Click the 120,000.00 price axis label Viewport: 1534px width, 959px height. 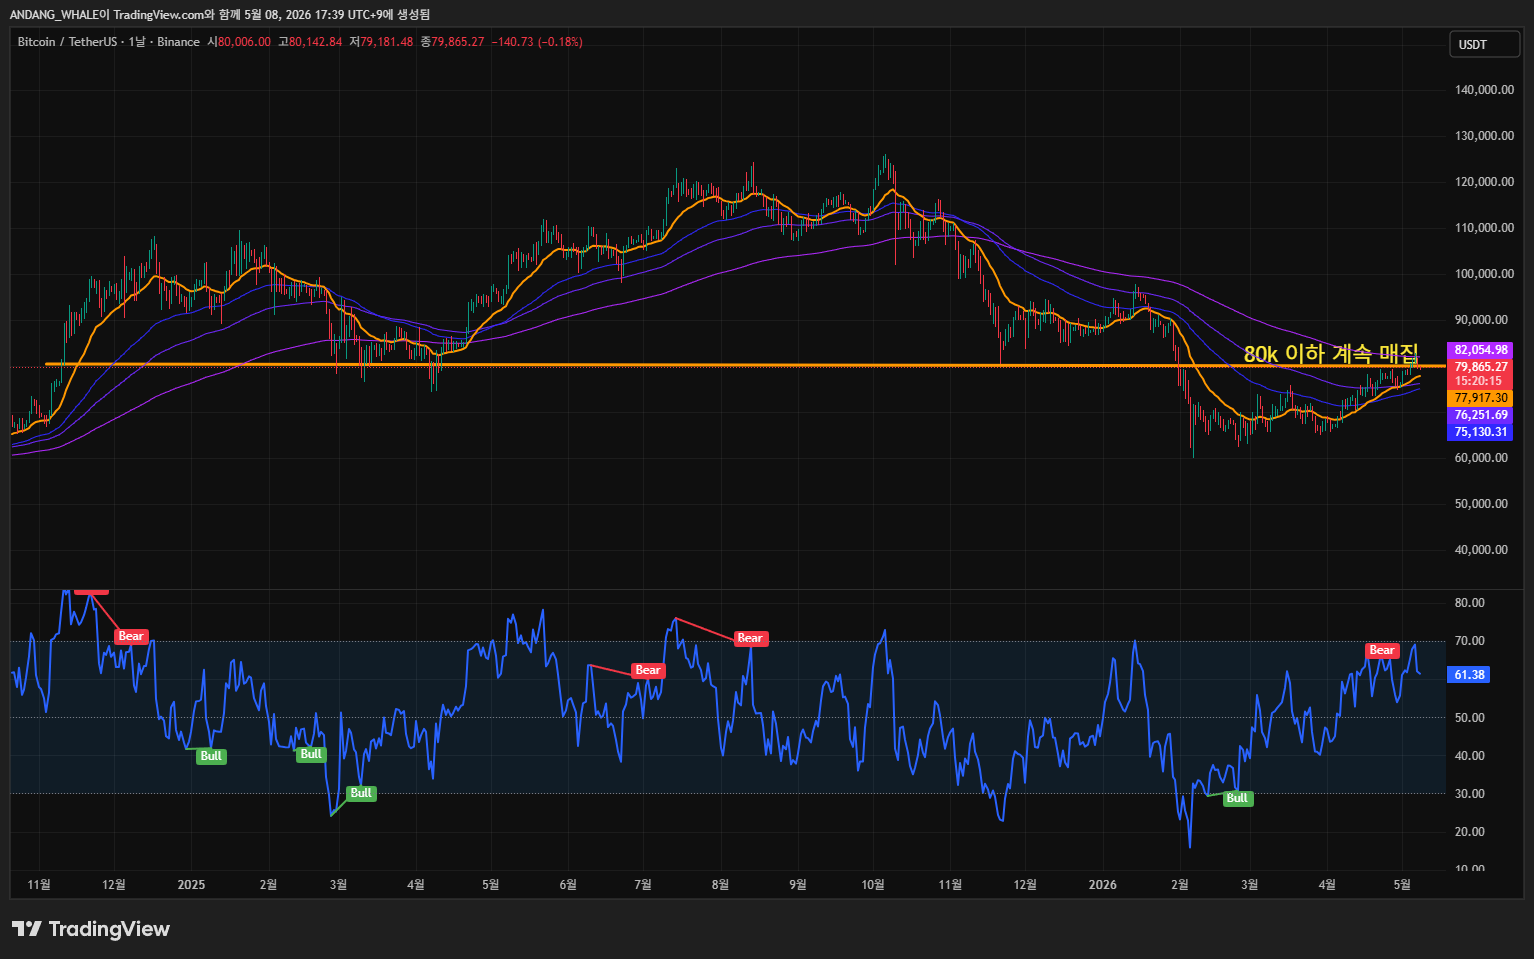click(1484, 182)
